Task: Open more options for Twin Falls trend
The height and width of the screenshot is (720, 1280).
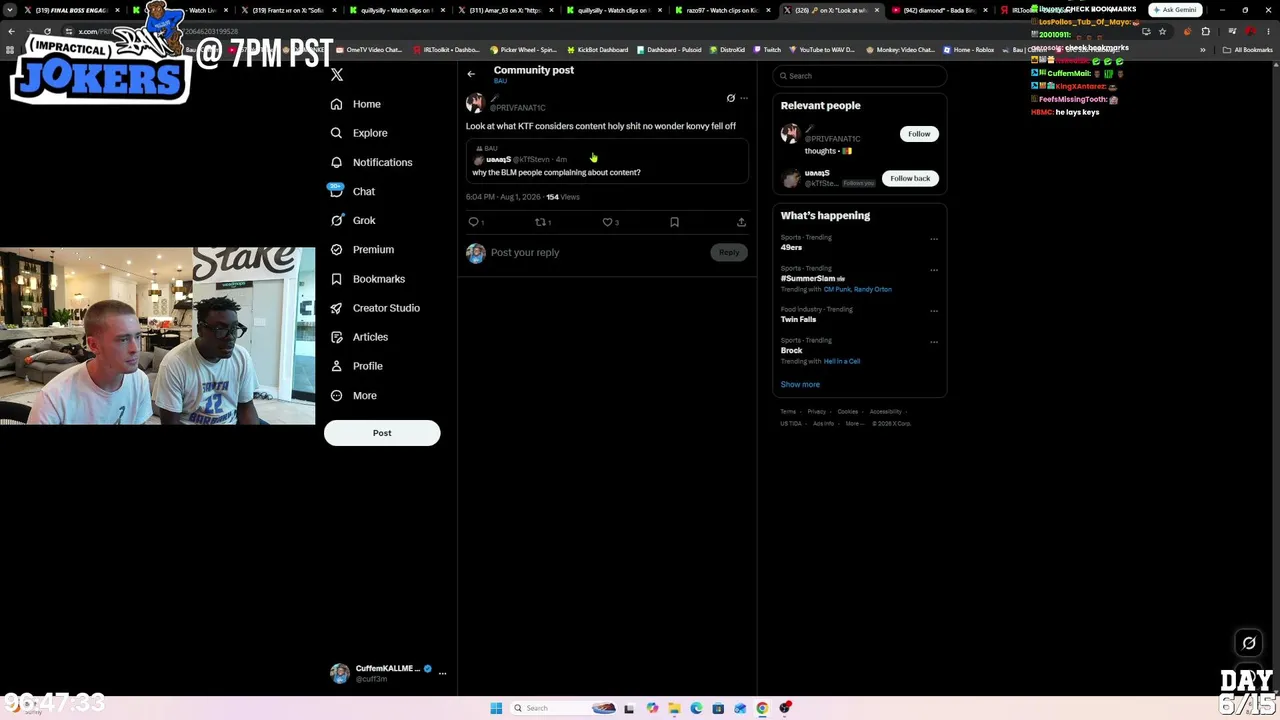Action: coord(934,311)
